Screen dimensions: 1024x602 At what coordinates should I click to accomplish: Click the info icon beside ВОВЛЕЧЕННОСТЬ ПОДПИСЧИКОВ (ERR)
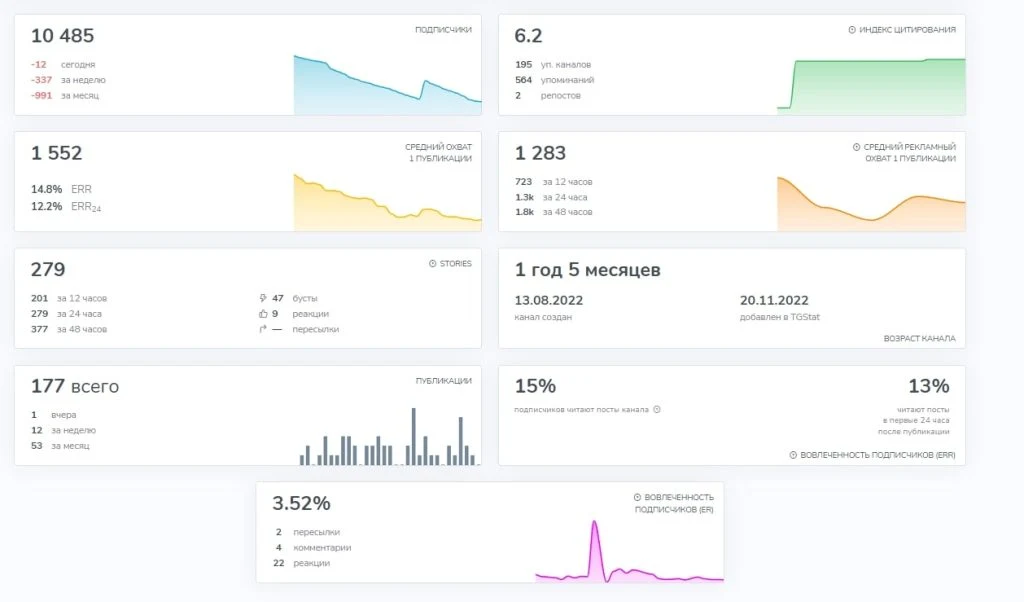[x=793, y=455]
